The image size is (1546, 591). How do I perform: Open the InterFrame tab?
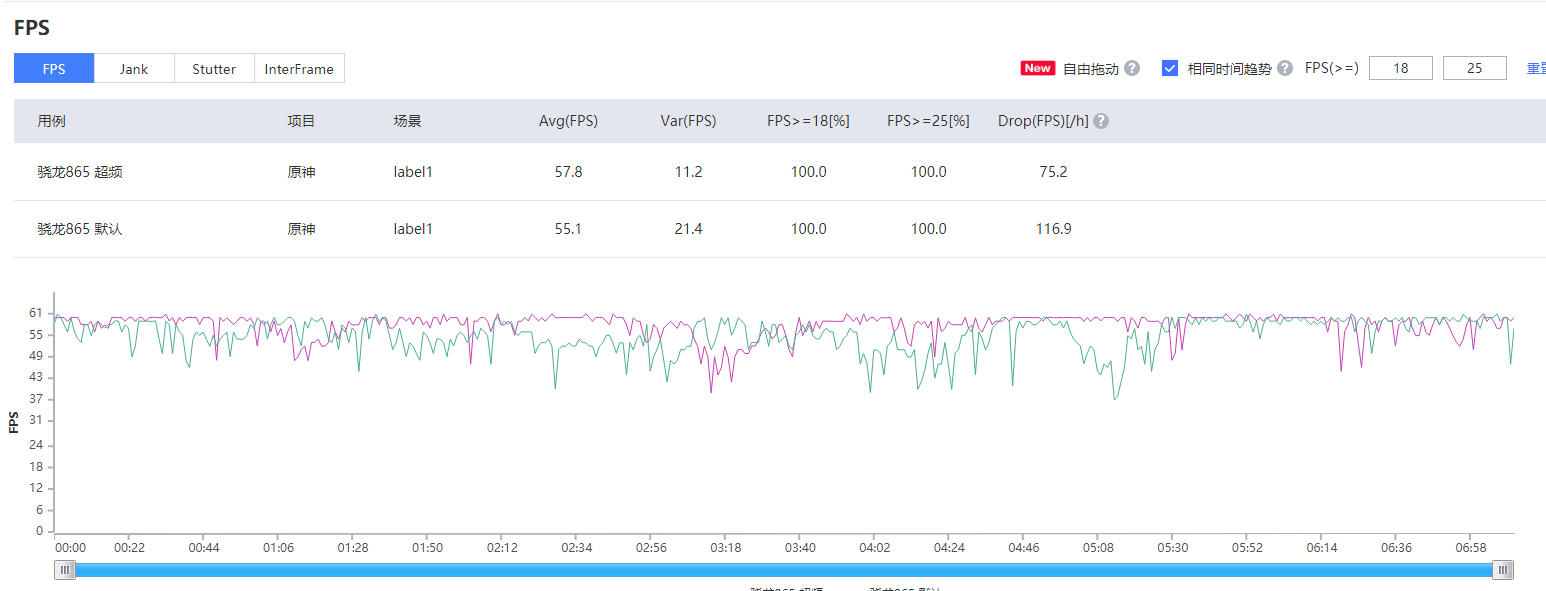coord(299,69)
